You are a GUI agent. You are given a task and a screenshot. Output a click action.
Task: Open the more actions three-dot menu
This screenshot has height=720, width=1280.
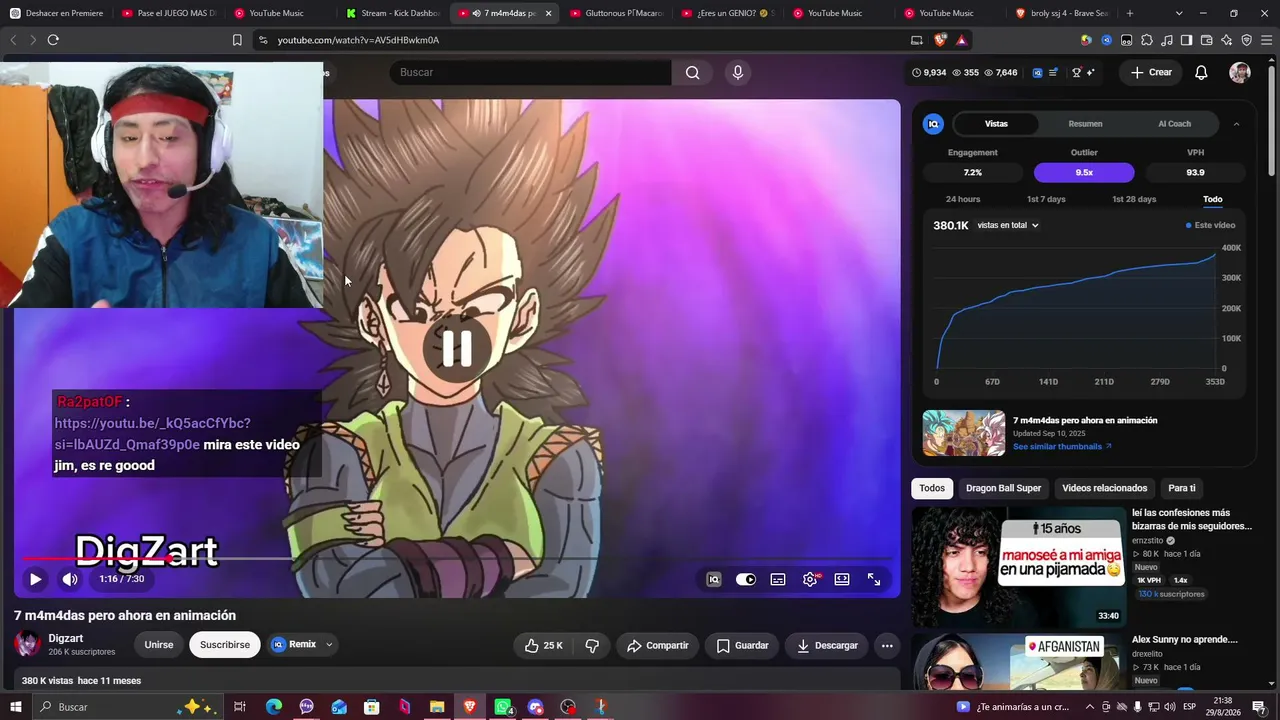887,646
